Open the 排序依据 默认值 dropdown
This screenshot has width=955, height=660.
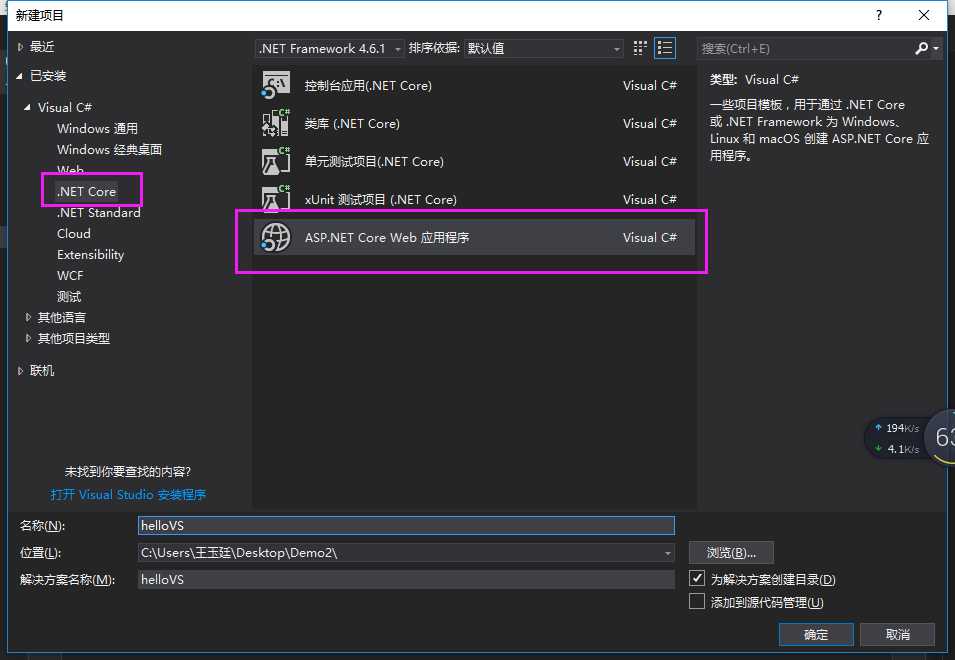point(543,48)
